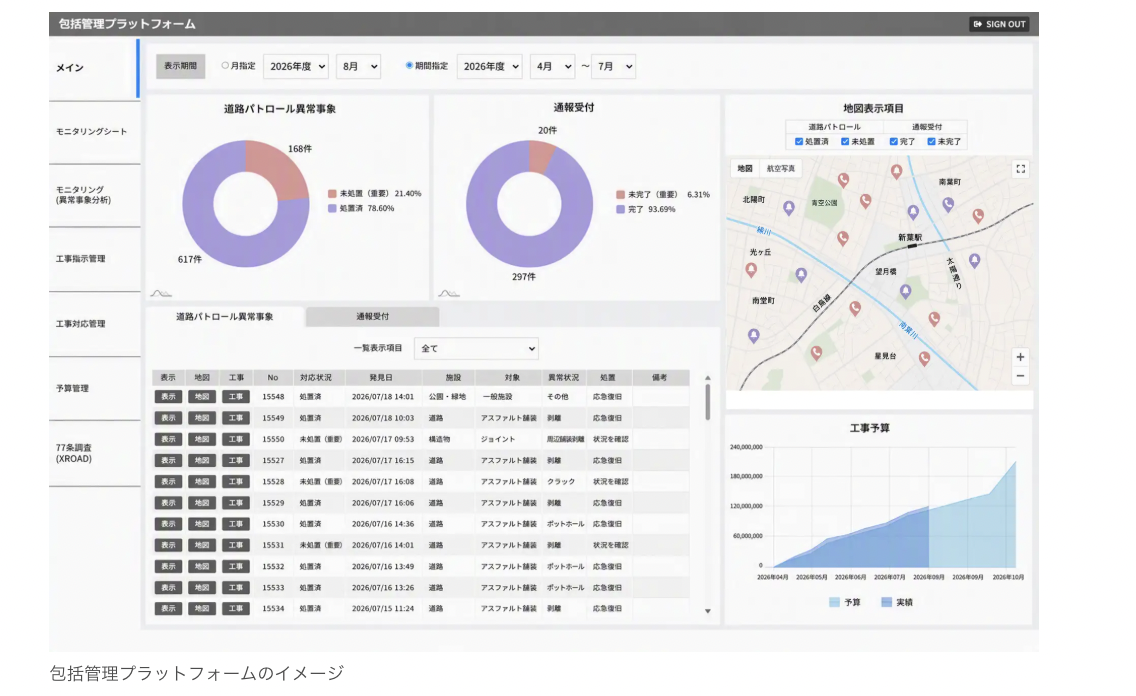Click the chart icon below 通報受付 donut

[448, 293]
